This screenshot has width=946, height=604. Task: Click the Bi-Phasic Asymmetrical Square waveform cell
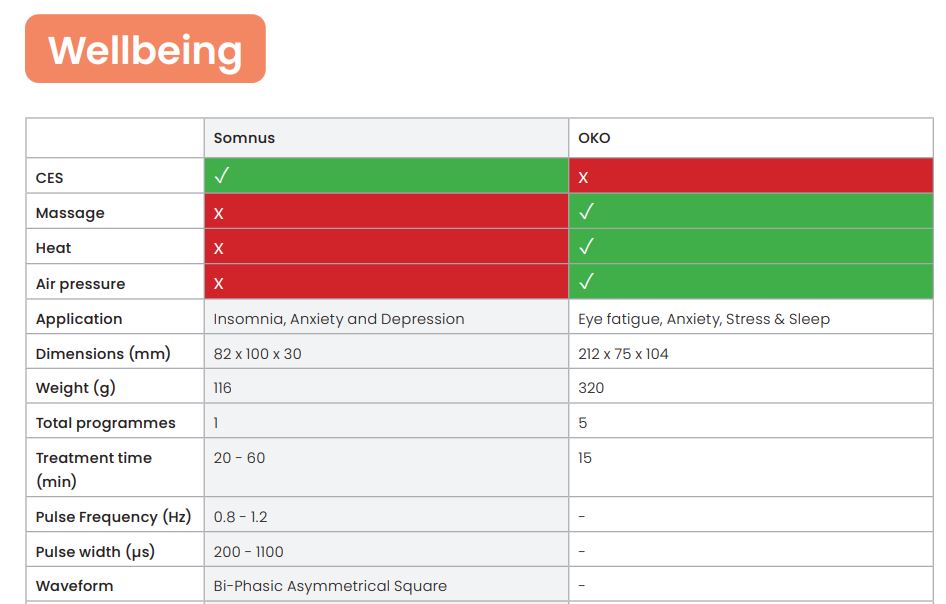(x=330, y=586)
